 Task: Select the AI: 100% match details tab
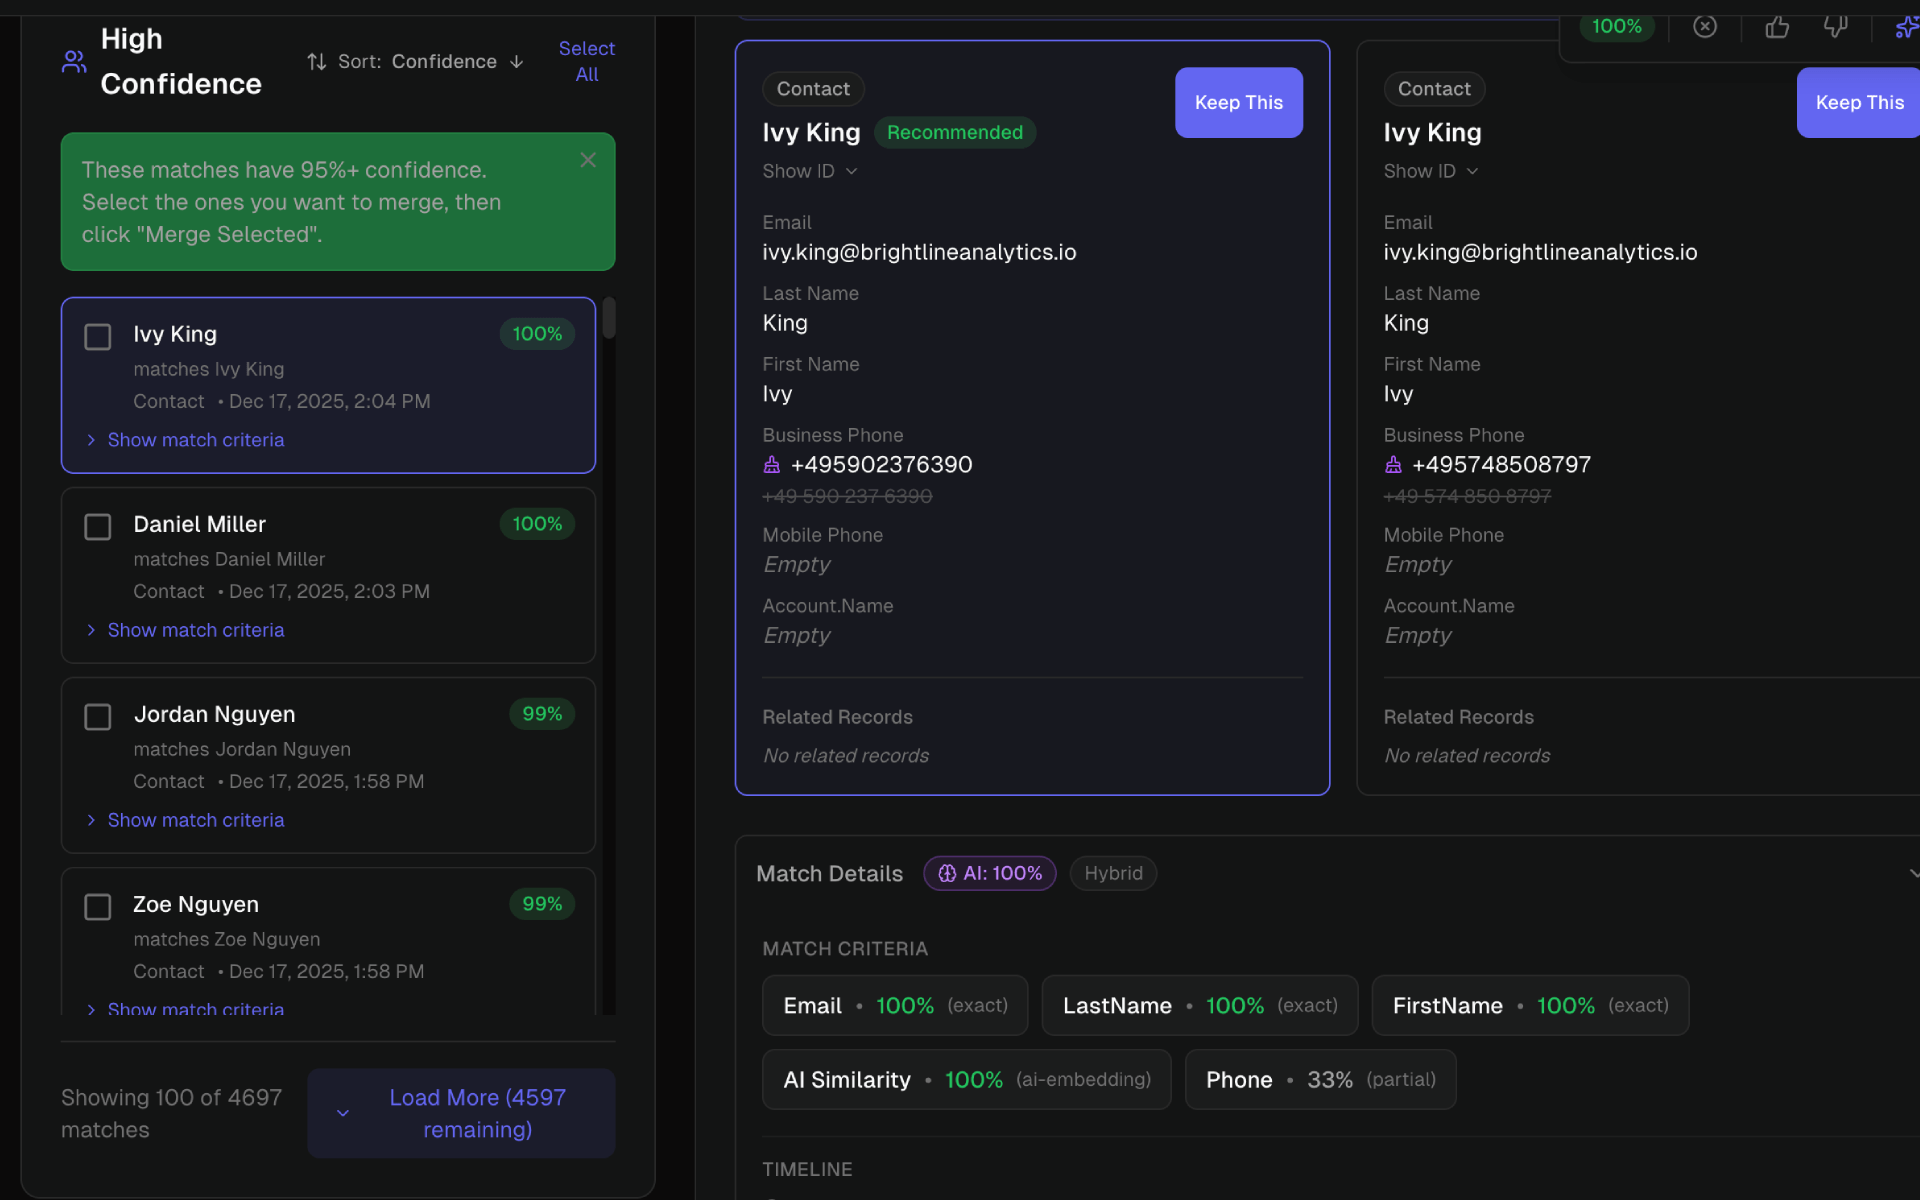(x=989, y=873)
